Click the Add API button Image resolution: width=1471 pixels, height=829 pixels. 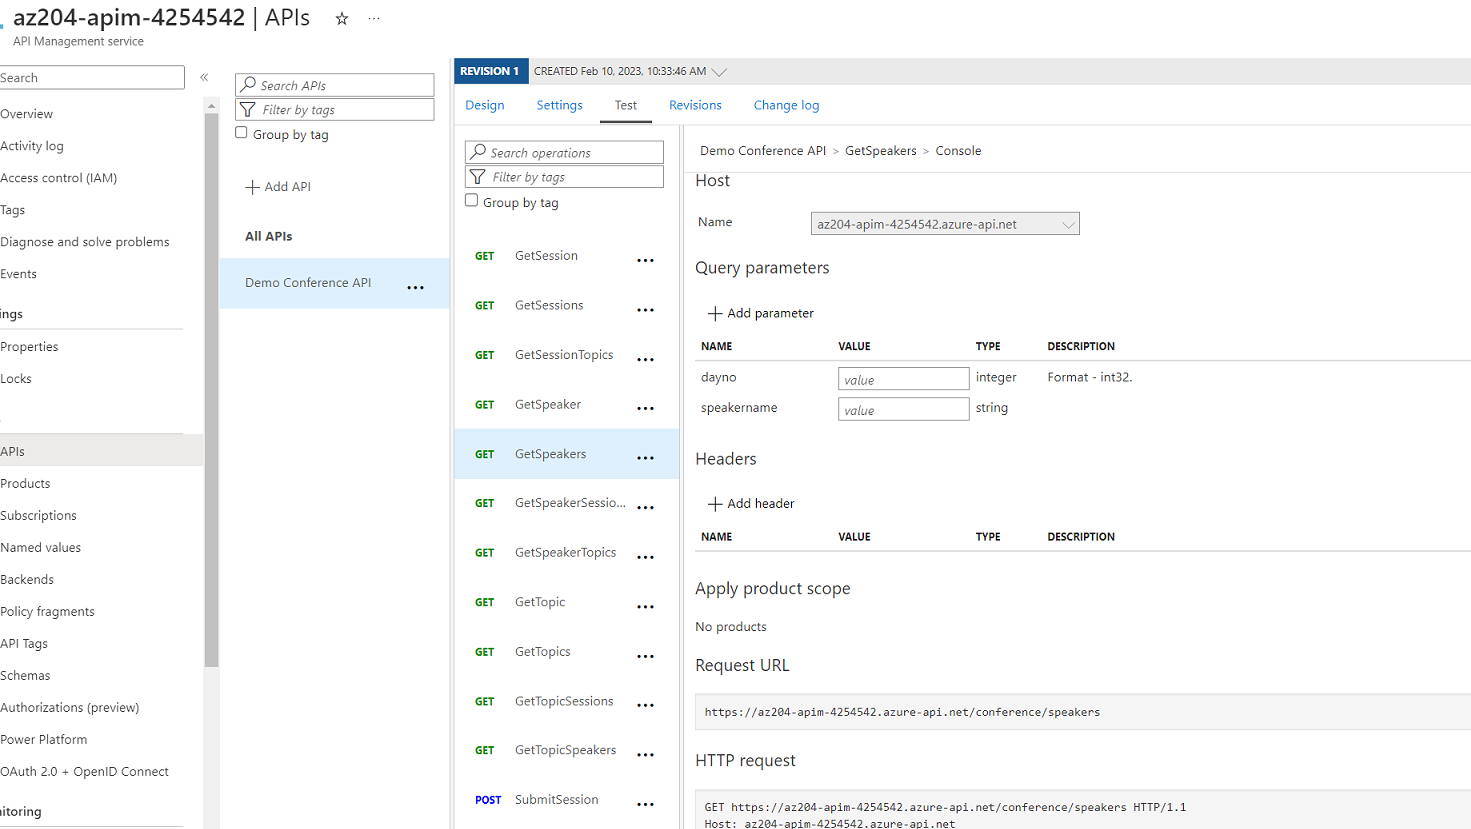(278, 187)
